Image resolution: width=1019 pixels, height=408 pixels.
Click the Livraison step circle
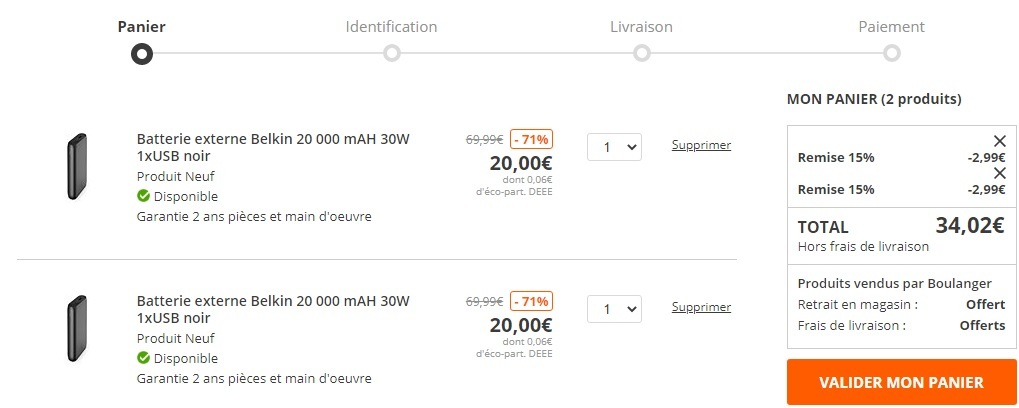[x=641, y=53]
